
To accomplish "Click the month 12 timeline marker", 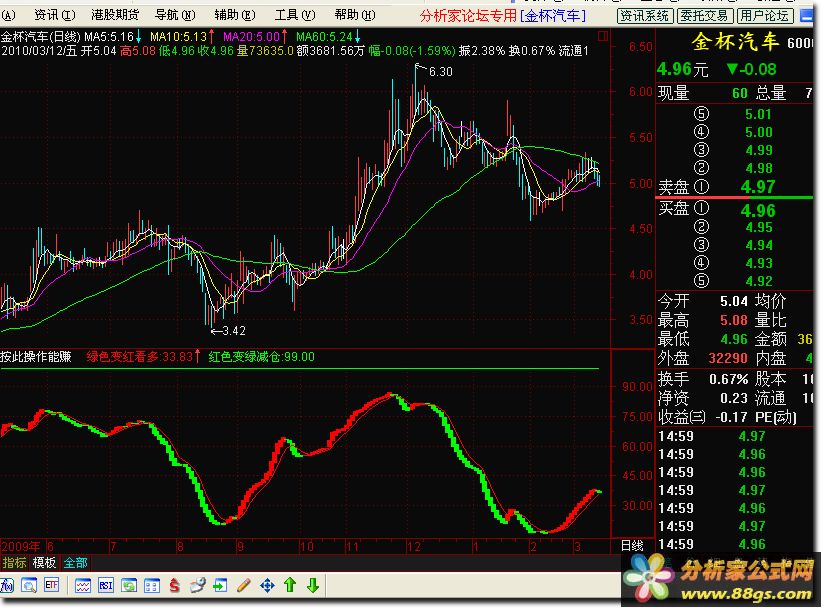I will click(414, 547).
